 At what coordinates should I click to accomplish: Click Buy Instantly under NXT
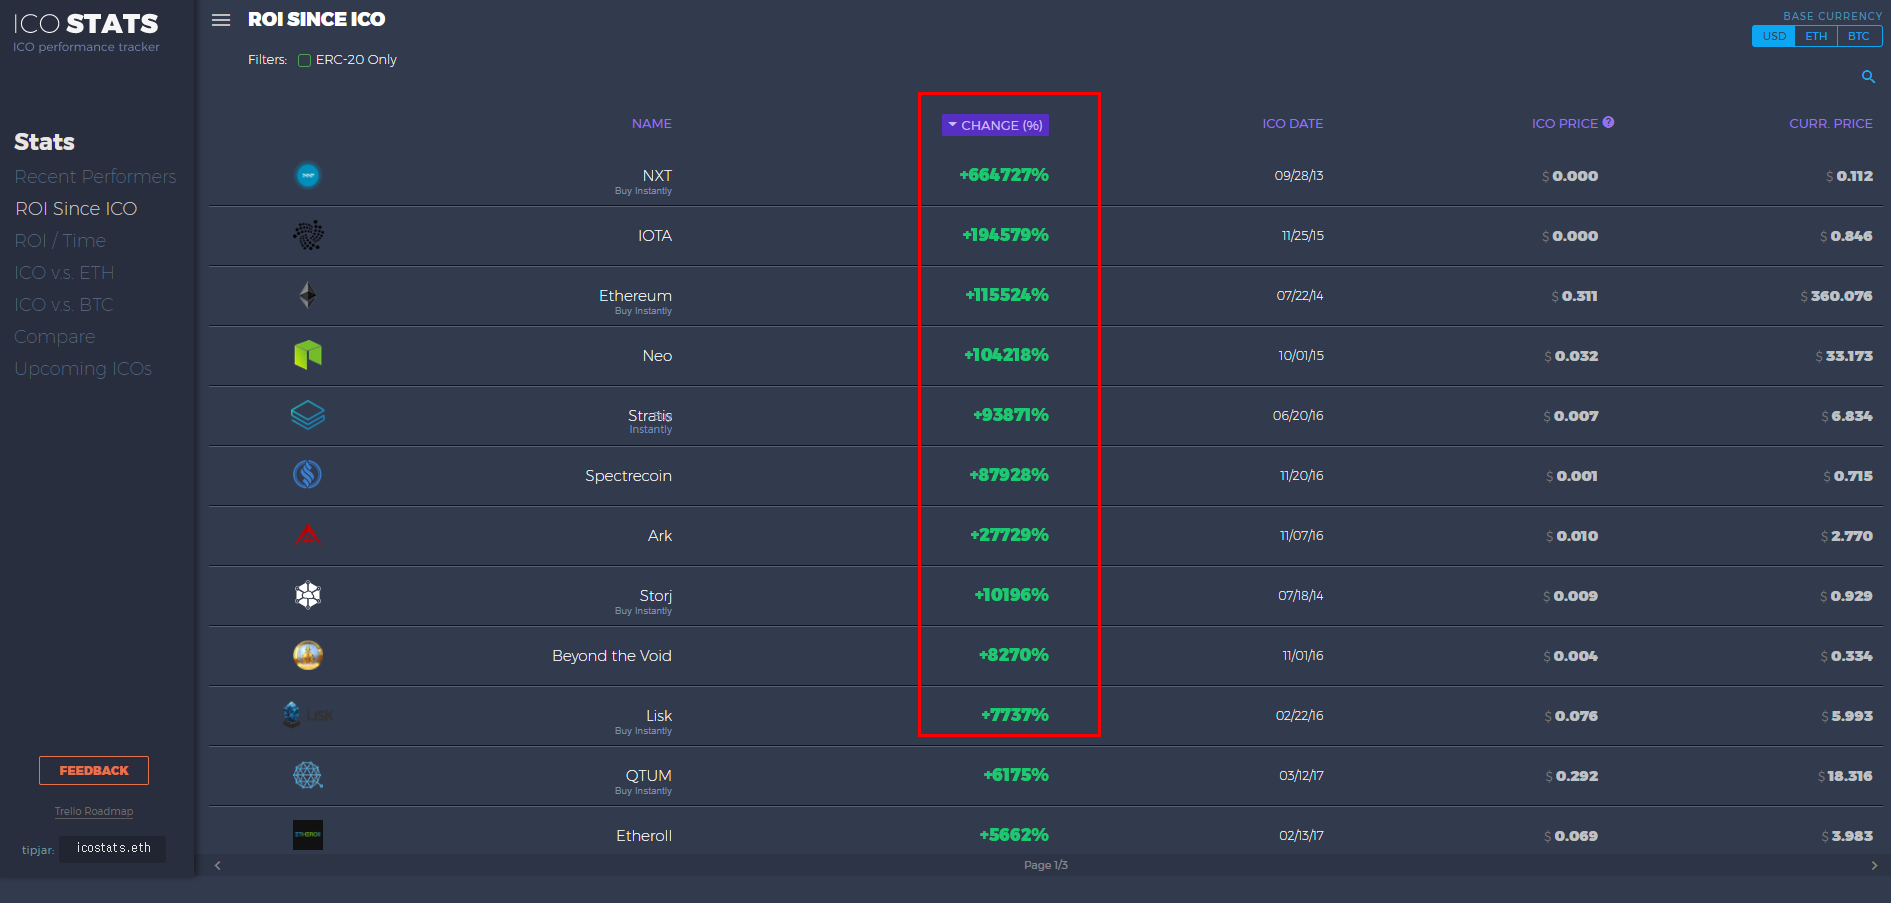pos(643,191)
